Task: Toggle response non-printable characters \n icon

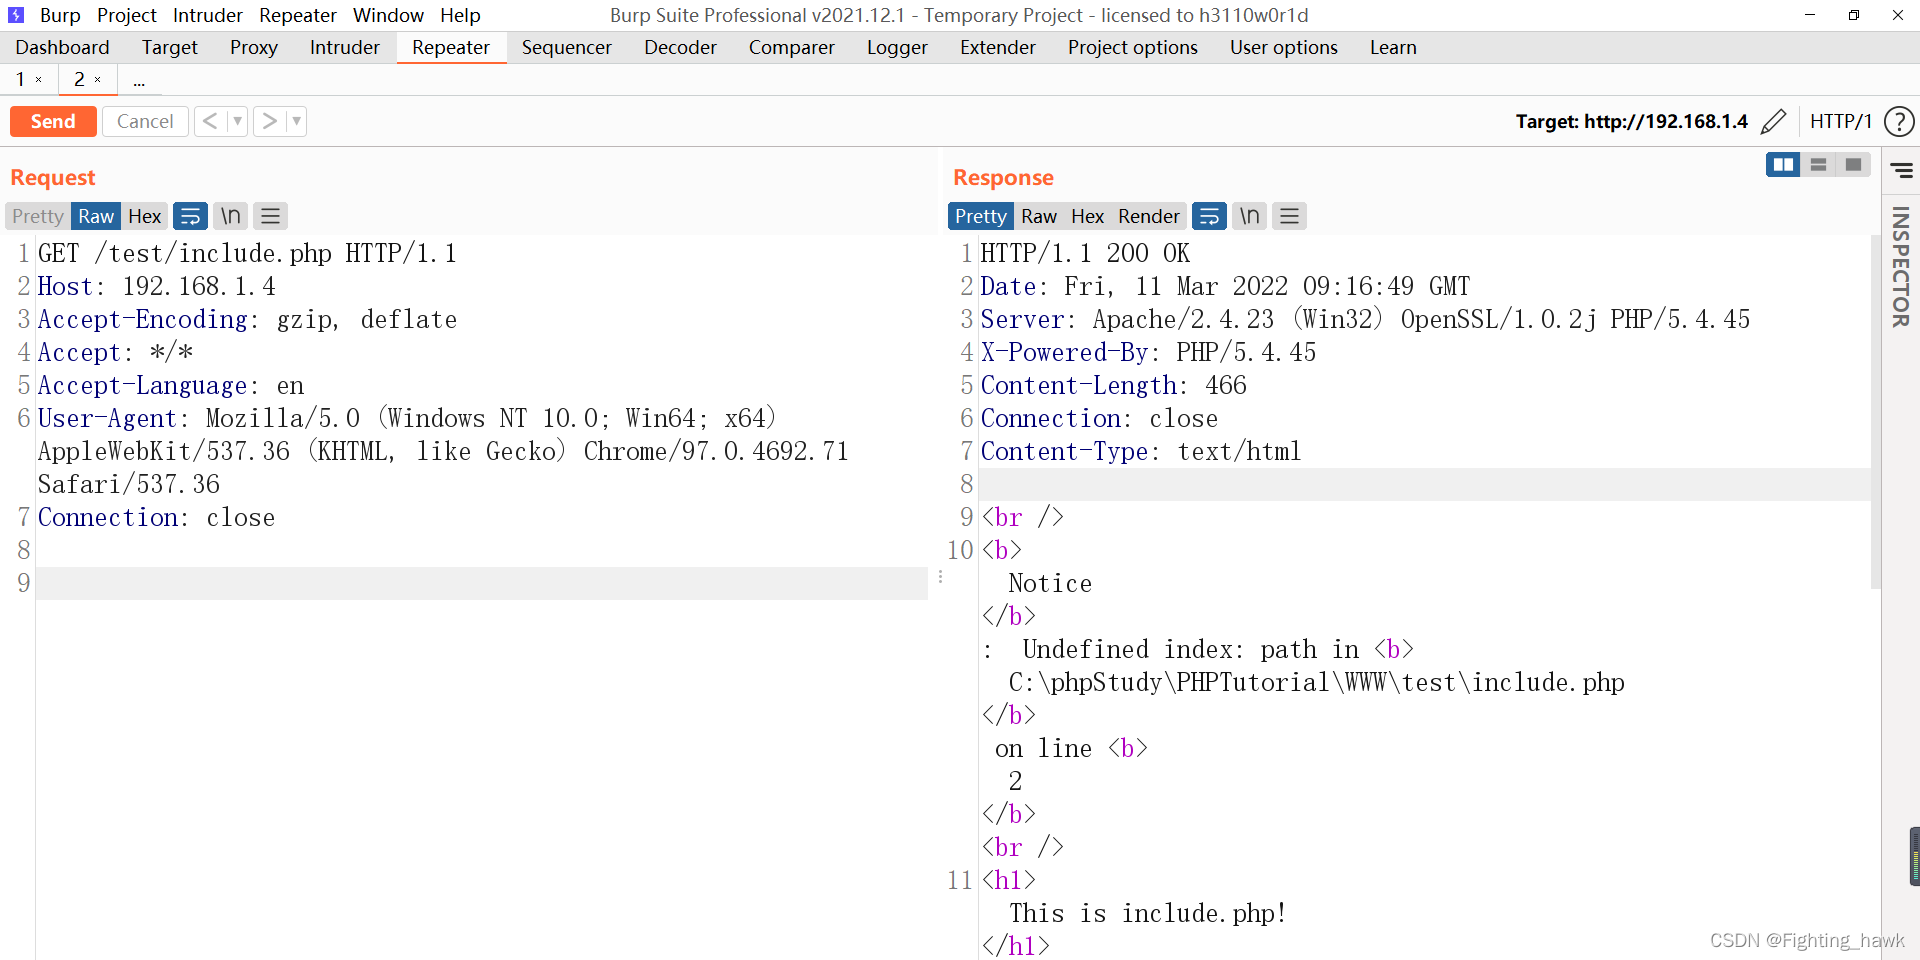Action: coord(1250,216)
